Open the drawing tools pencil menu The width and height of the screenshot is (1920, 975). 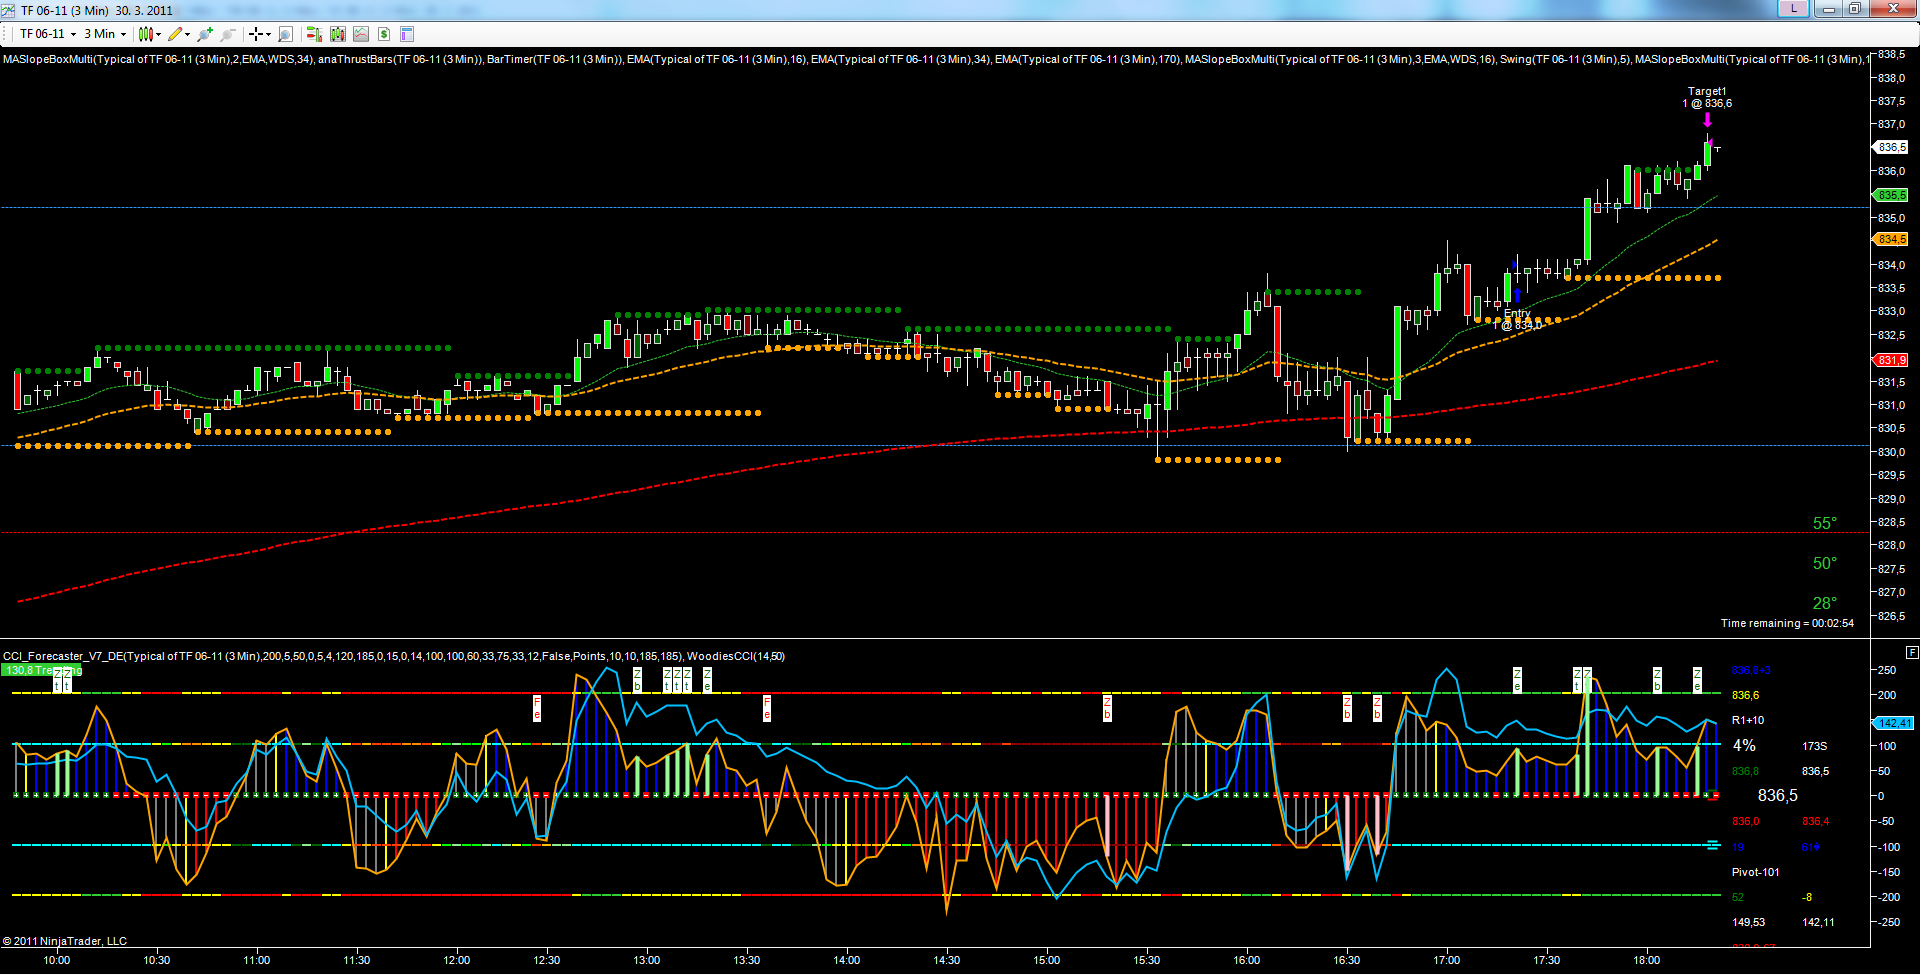click(x=176, y=34)
